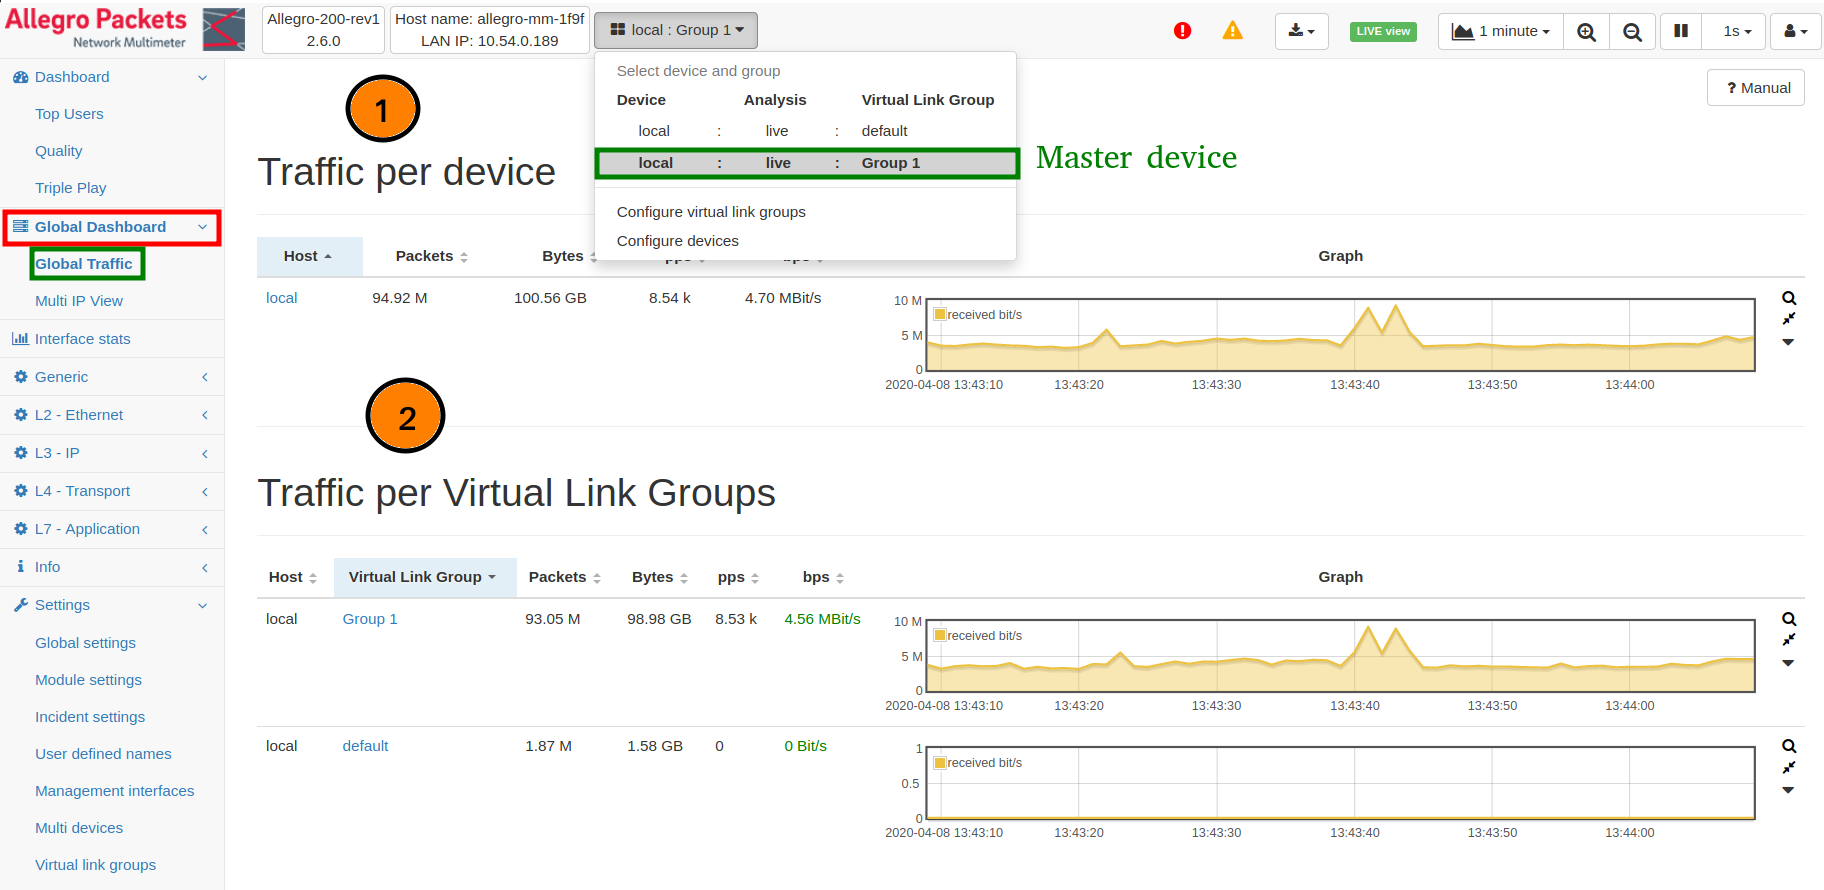The image size is (1824, 890).
Task: Click magnifier icon on default group graph
Action: click(1789, 746)
